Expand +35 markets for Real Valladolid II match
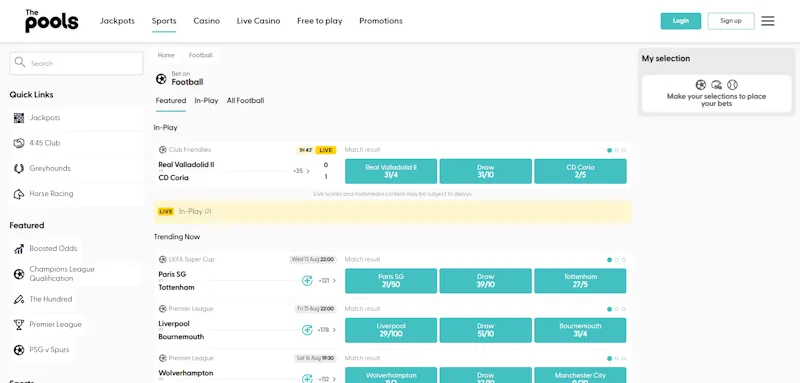 coord(301,171)
